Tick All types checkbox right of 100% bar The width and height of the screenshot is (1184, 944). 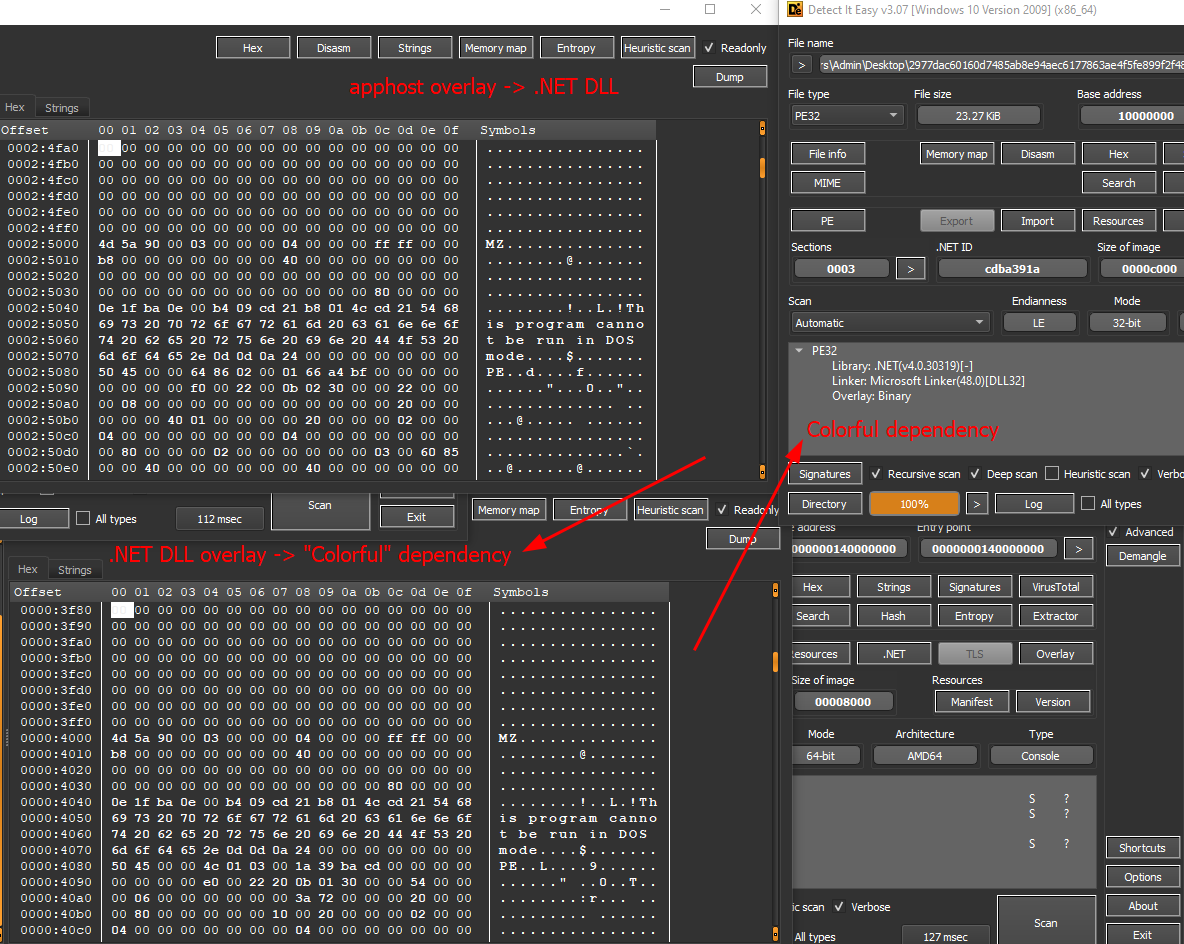click(x=1088, y=503)
